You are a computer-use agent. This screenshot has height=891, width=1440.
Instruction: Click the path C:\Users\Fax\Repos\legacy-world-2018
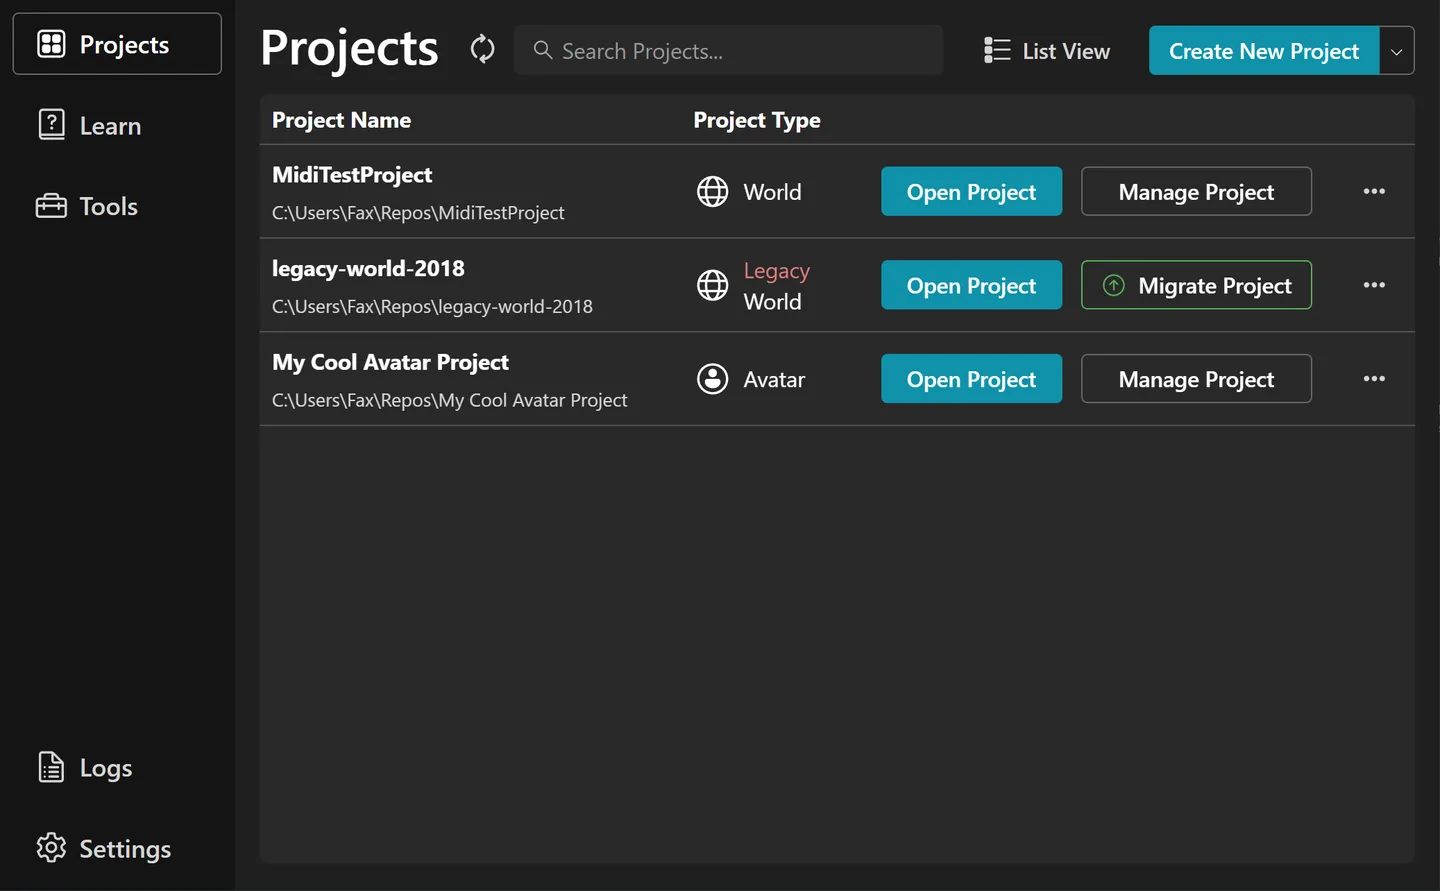432,307
